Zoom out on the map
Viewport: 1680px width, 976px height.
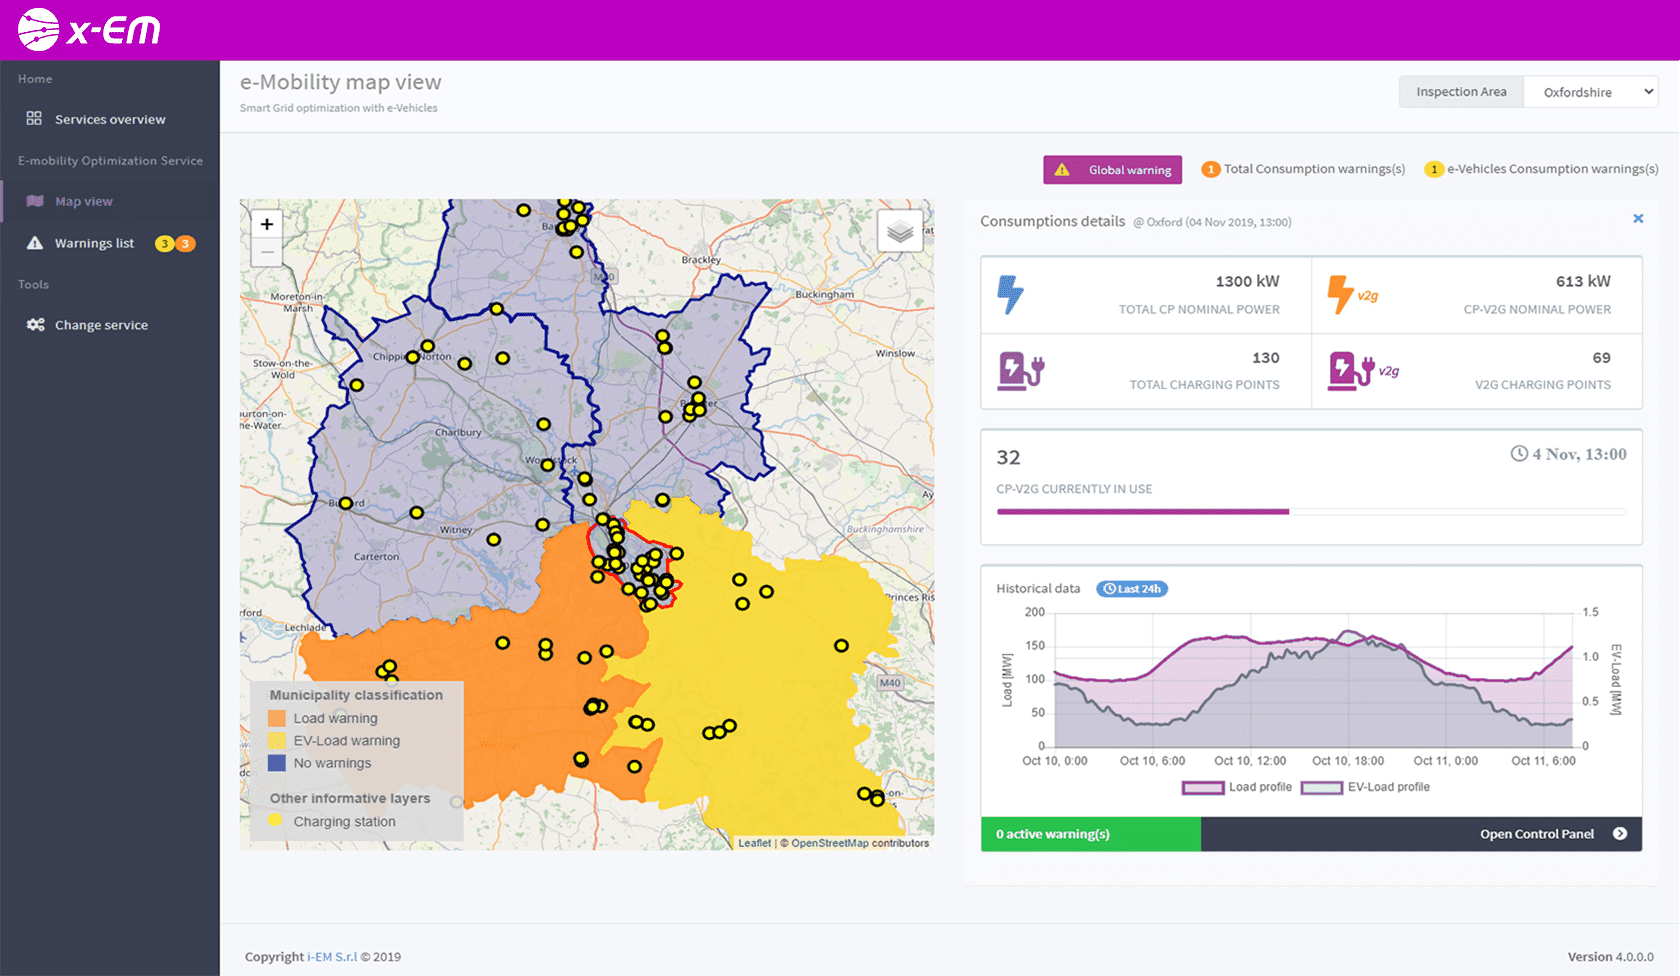coord(267,252)
